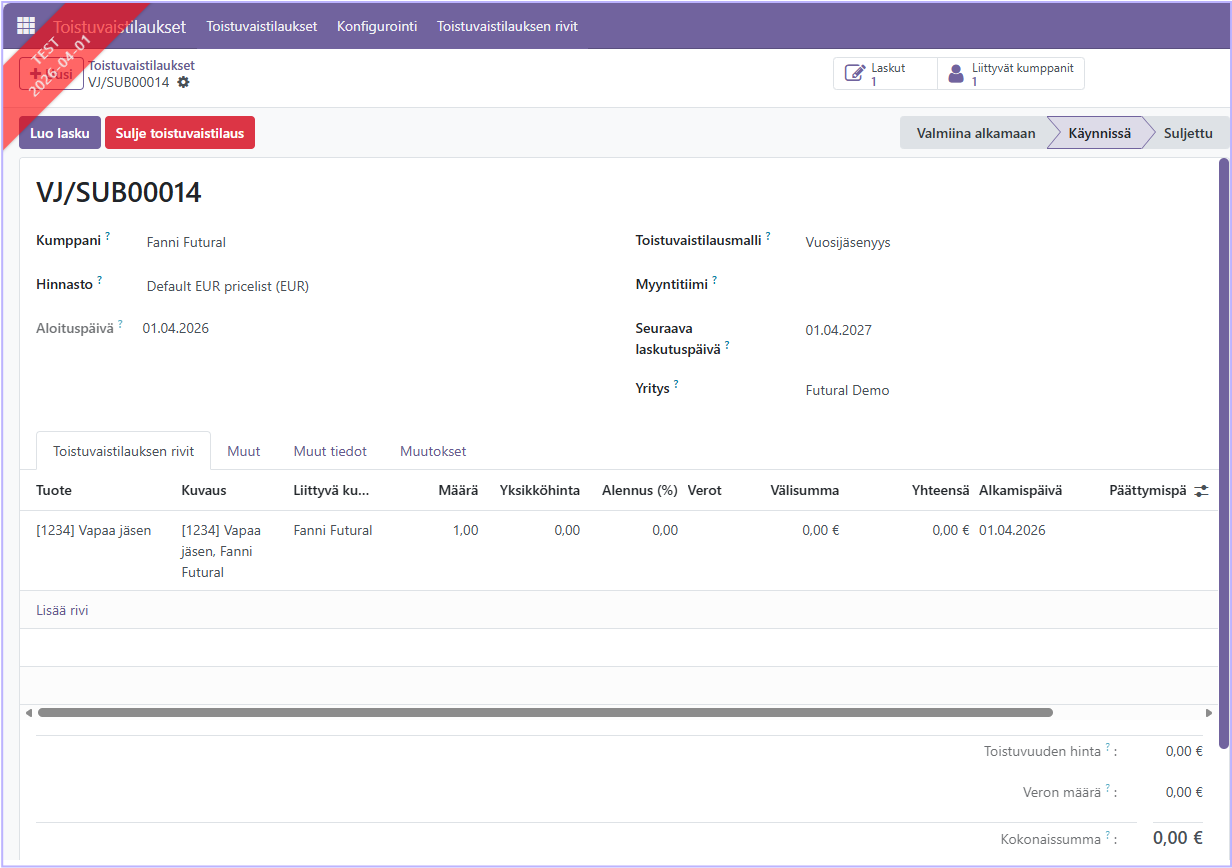
Task: Open Konfigurointi menu
Action: 377,26
